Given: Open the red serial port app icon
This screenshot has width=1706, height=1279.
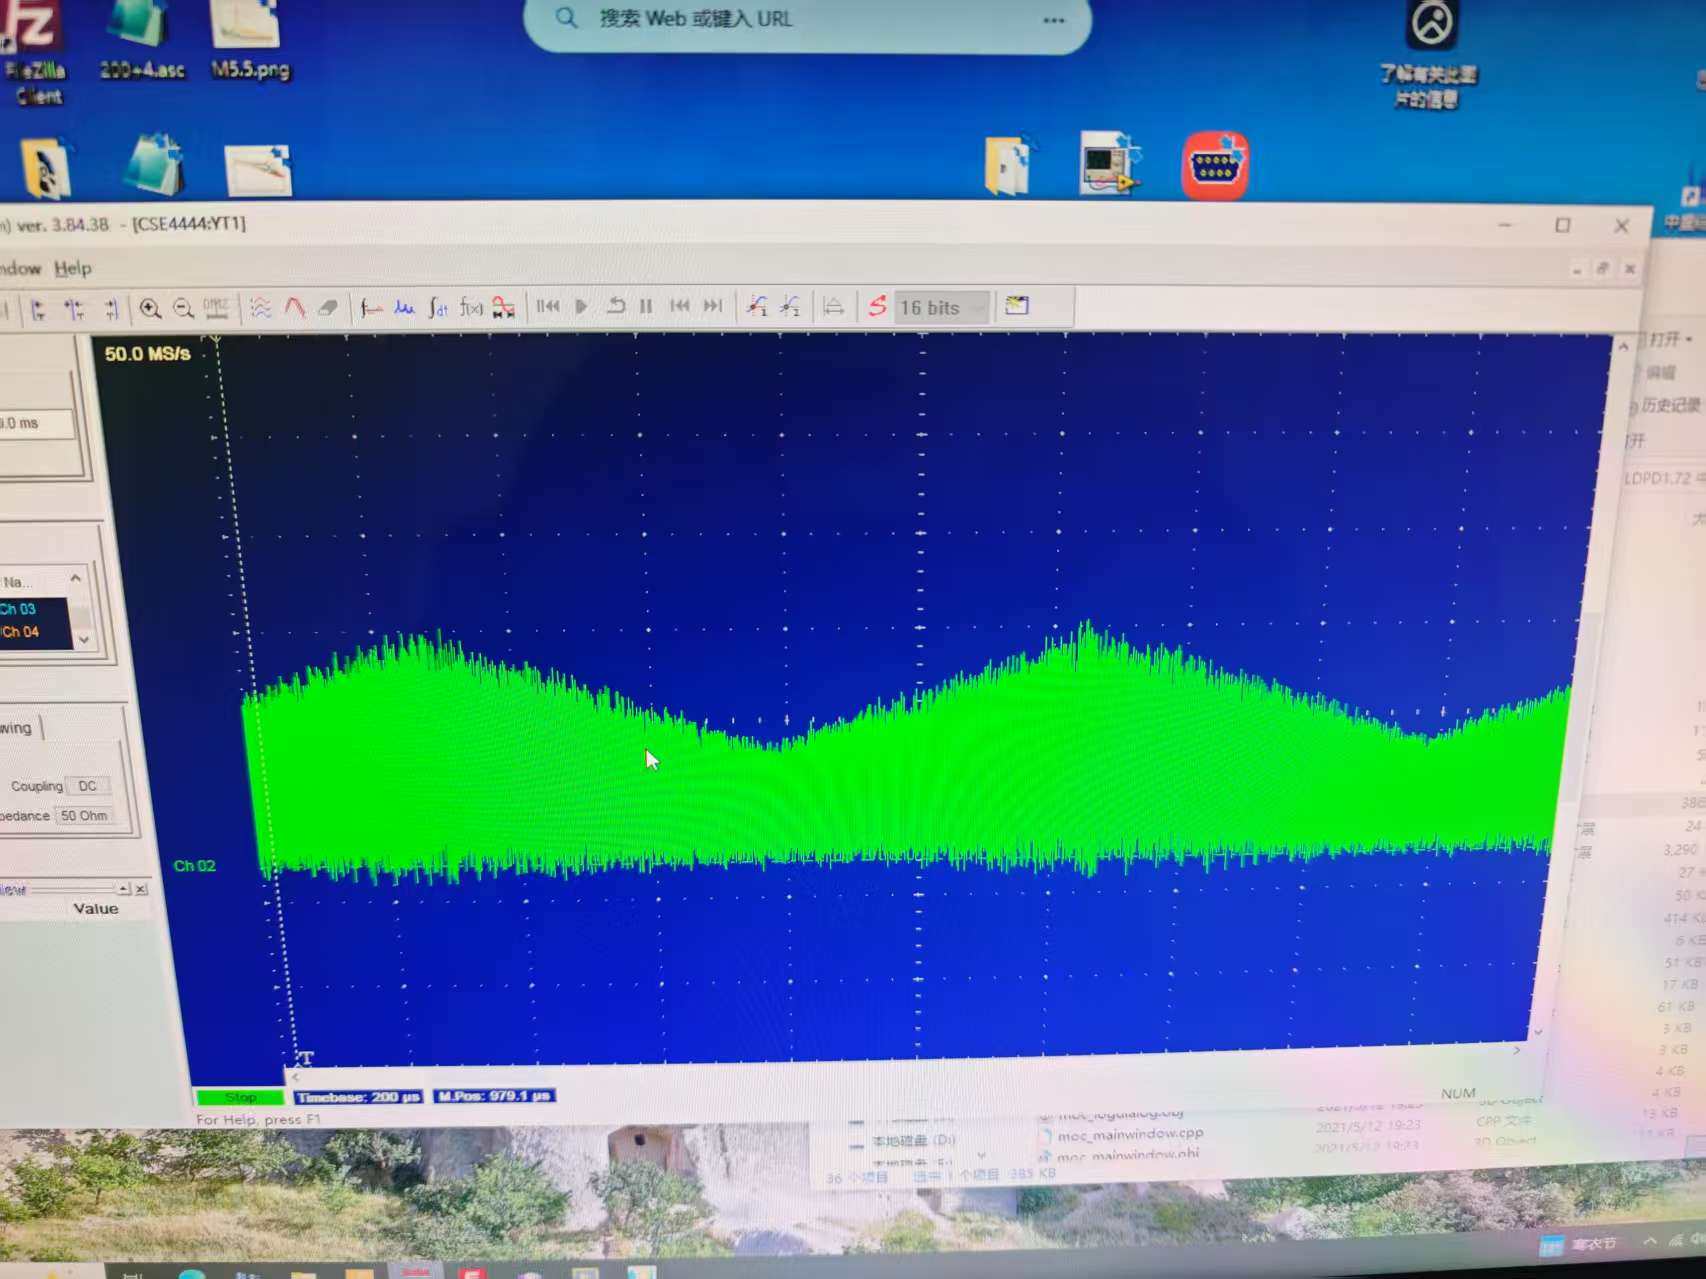Looking at the screenshot, I should coord(1215,164).
